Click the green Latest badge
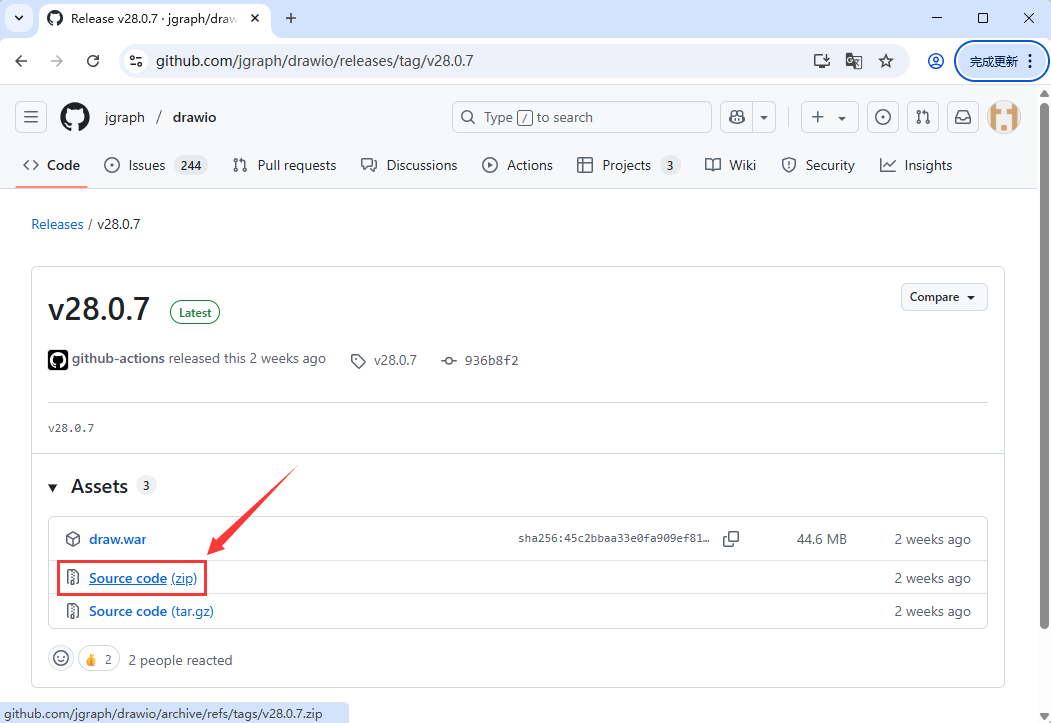Viewport: 1051px width, 723px height. click(x=195, y=312)
